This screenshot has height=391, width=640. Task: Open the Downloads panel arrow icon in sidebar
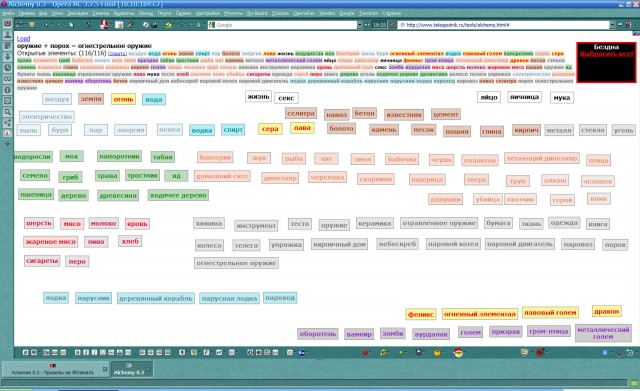pos(7,57)
